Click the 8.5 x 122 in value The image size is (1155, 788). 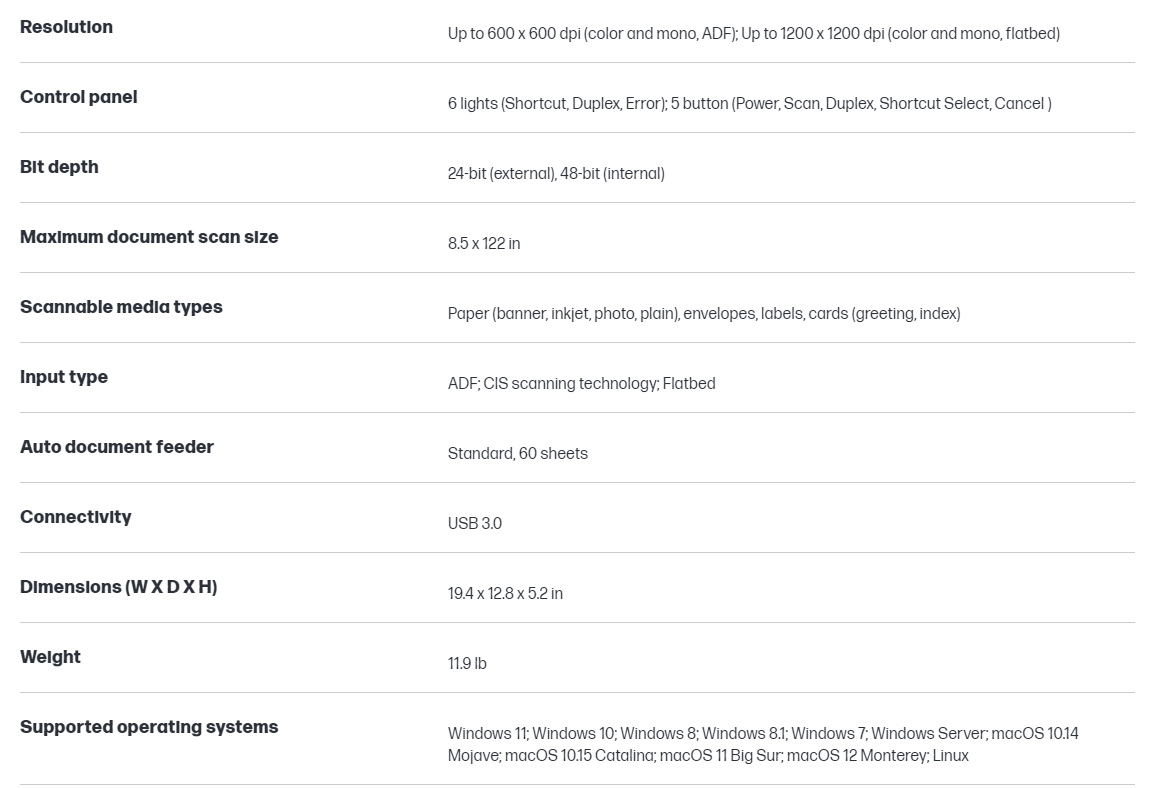coord(483,243)
